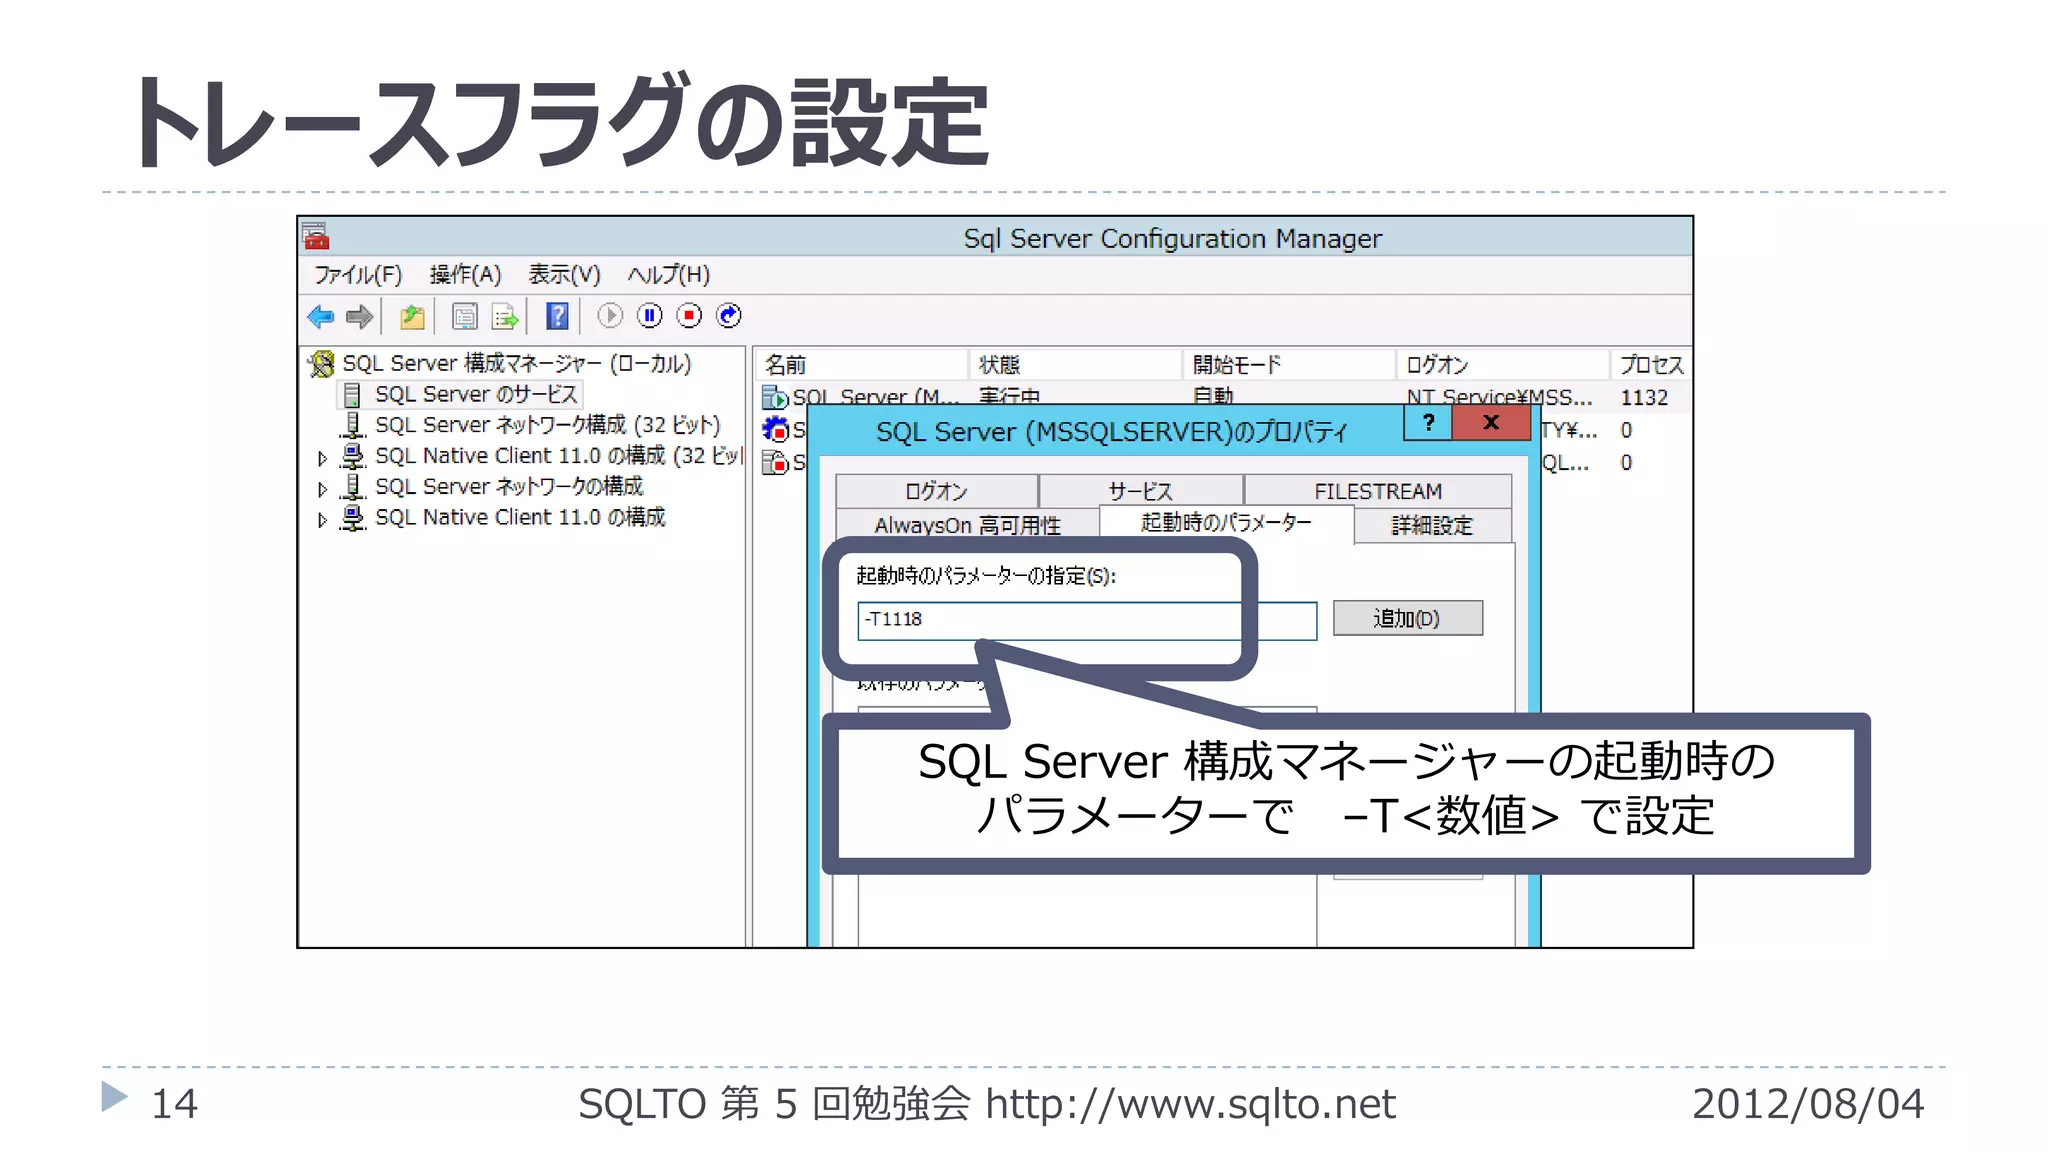Expand the SQL Native Client 11.0 の構成 node
This screenshot has width=2048, height=1152.
(322, 520)
